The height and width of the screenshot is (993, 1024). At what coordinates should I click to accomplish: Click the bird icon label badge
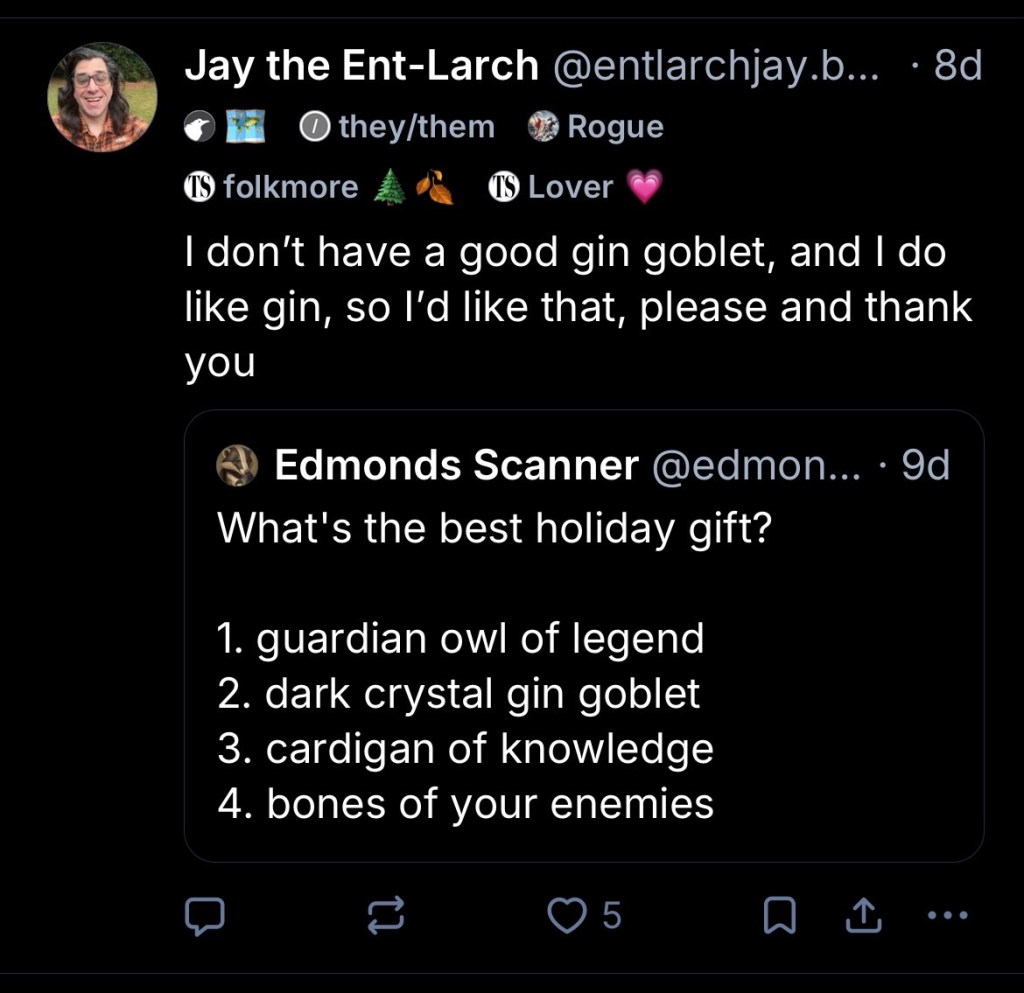198,127
